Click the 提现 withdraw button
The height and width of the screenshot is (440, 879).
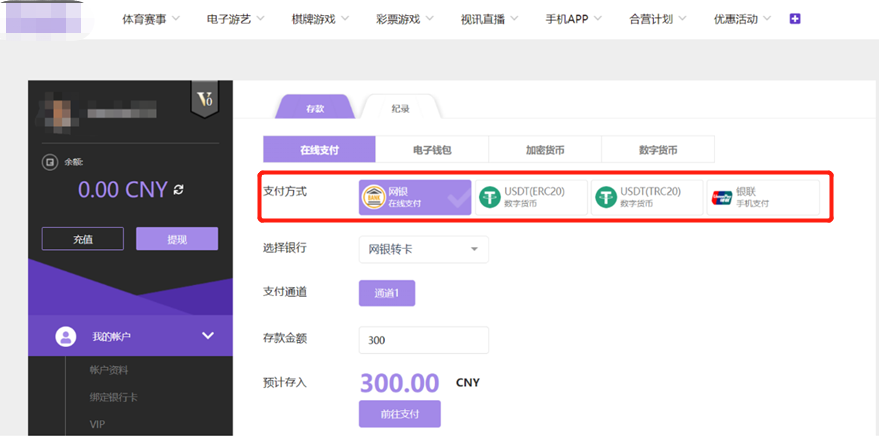tap(176, 239)
